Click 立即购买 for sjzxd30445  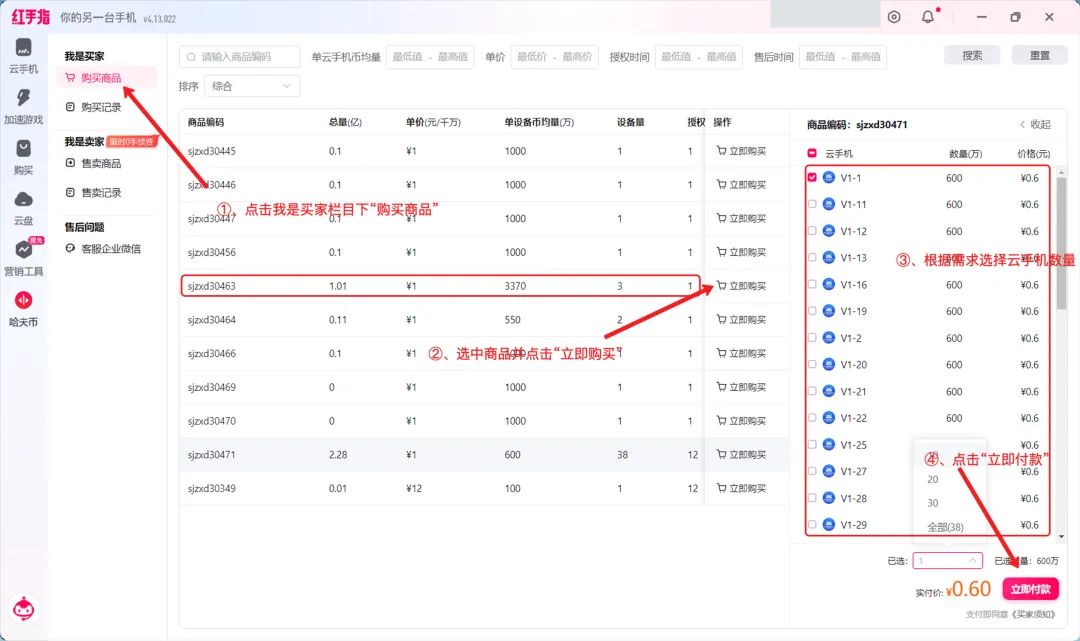coord(740,151)
